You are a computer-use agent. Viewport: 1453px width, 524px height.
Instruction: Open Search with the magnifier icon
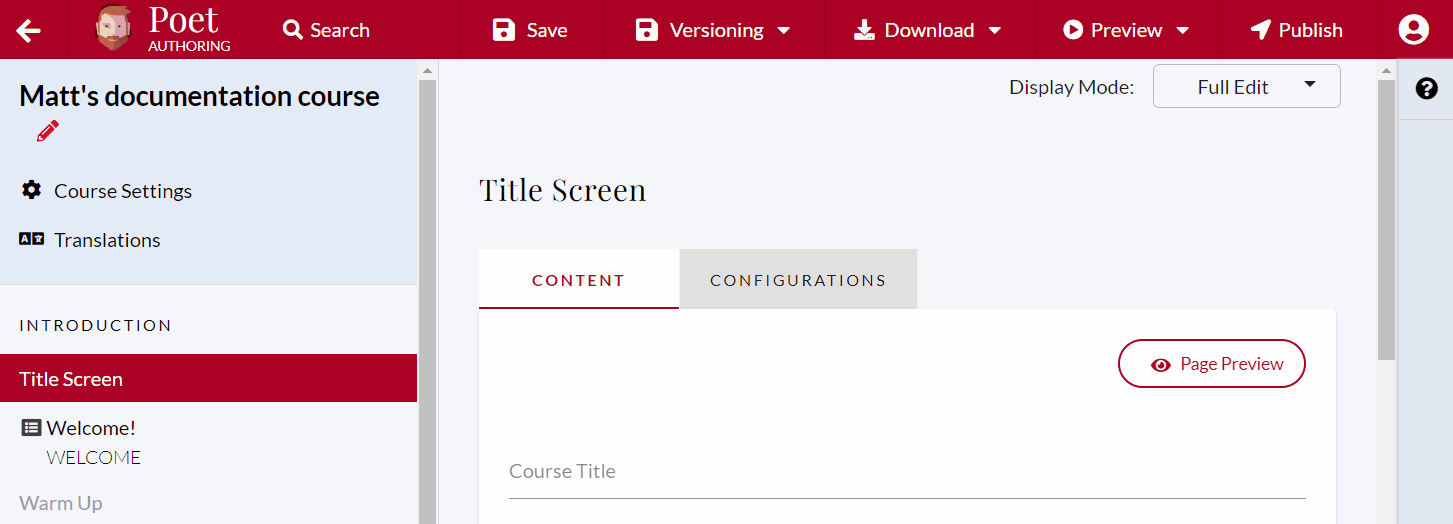(292, 30)
